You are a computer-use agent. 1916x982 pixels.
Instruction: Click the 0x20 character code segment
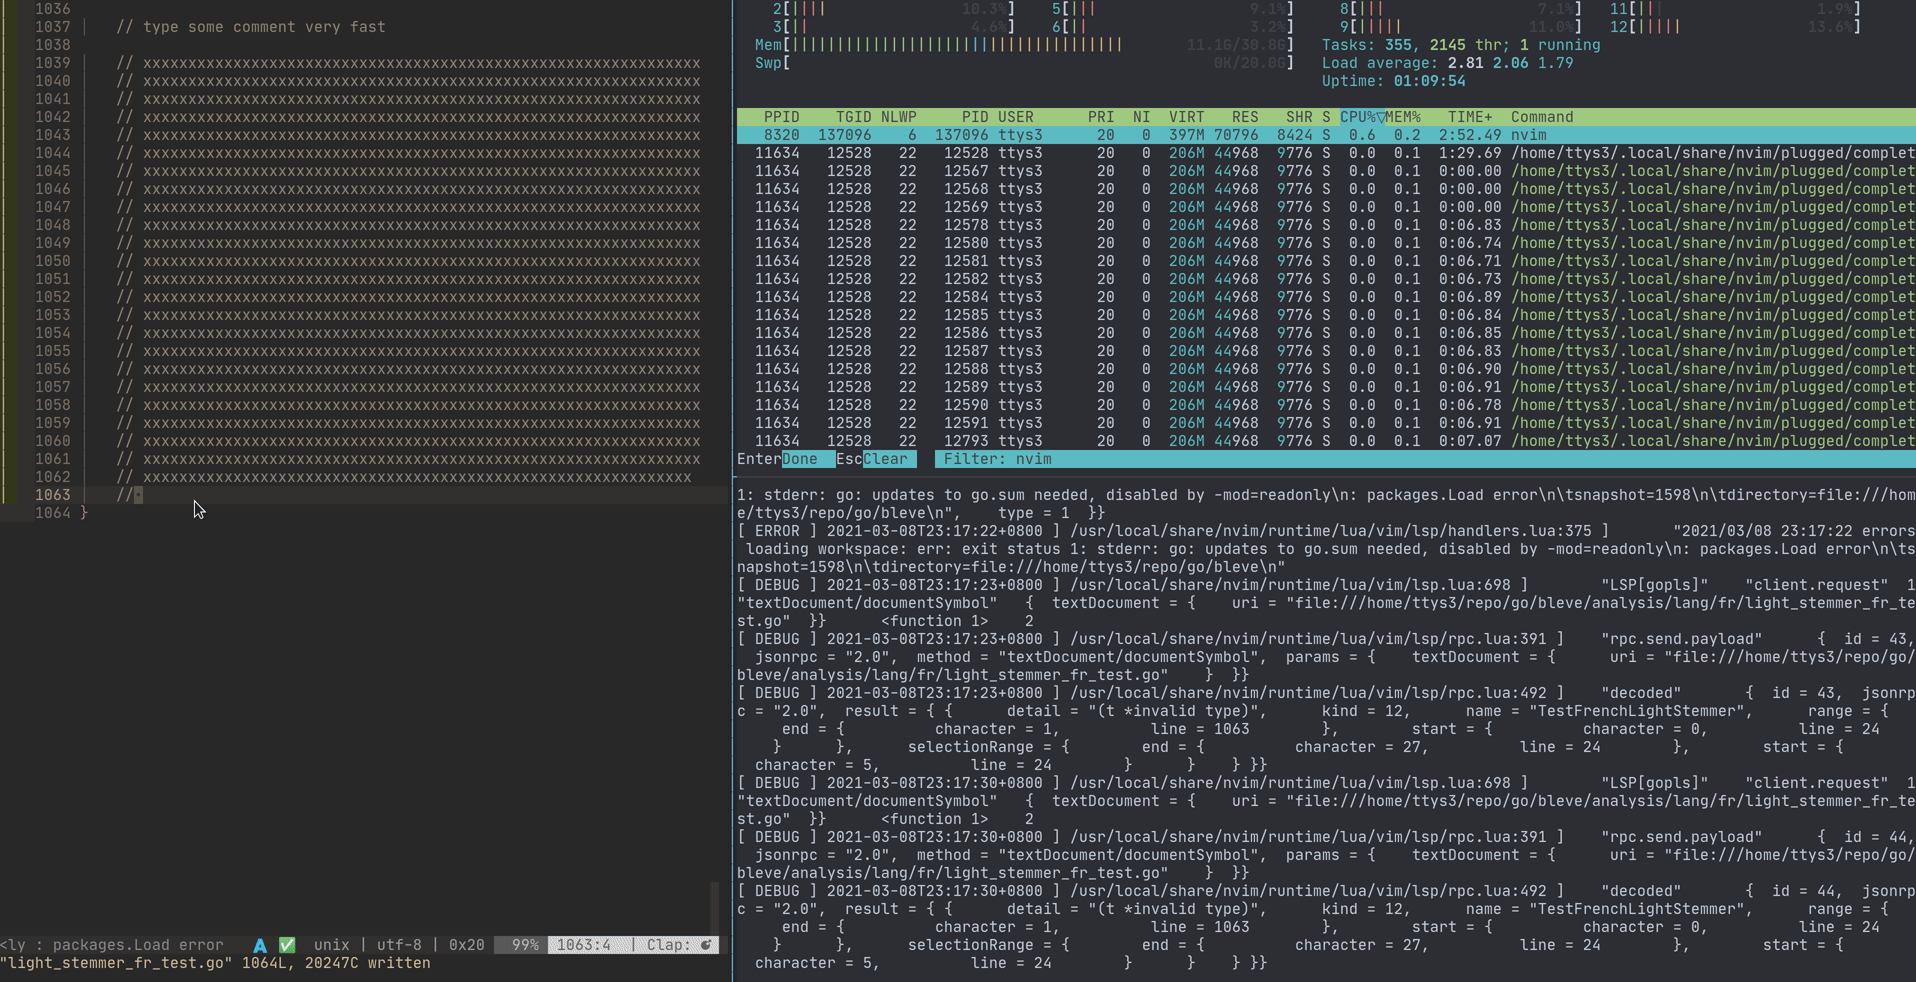pos(465,945)
